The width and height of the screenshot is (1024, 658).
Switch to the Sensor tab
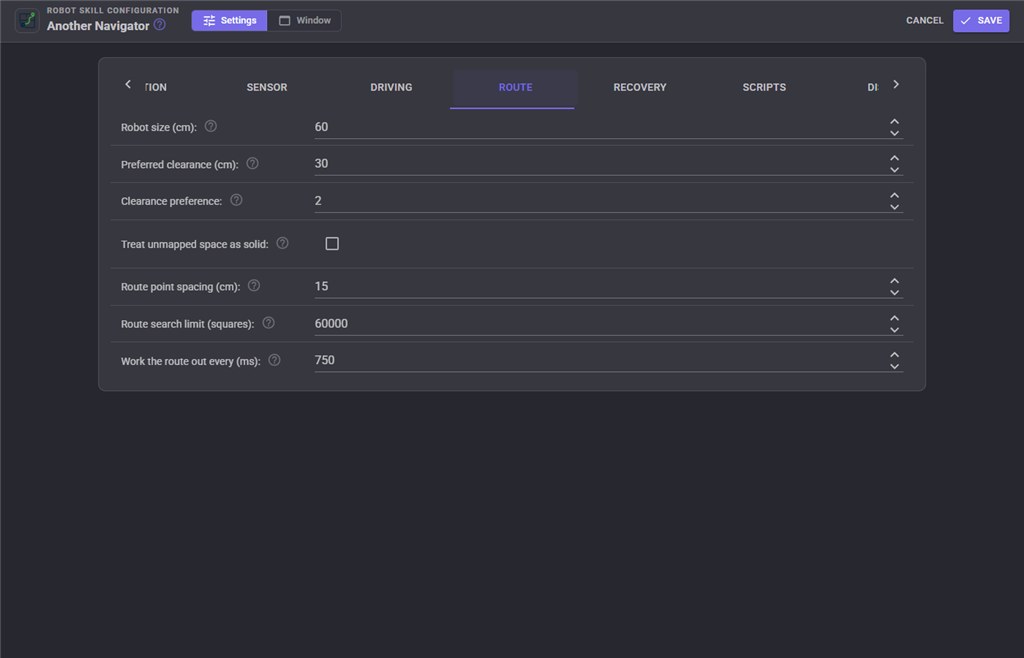[266, 87]
